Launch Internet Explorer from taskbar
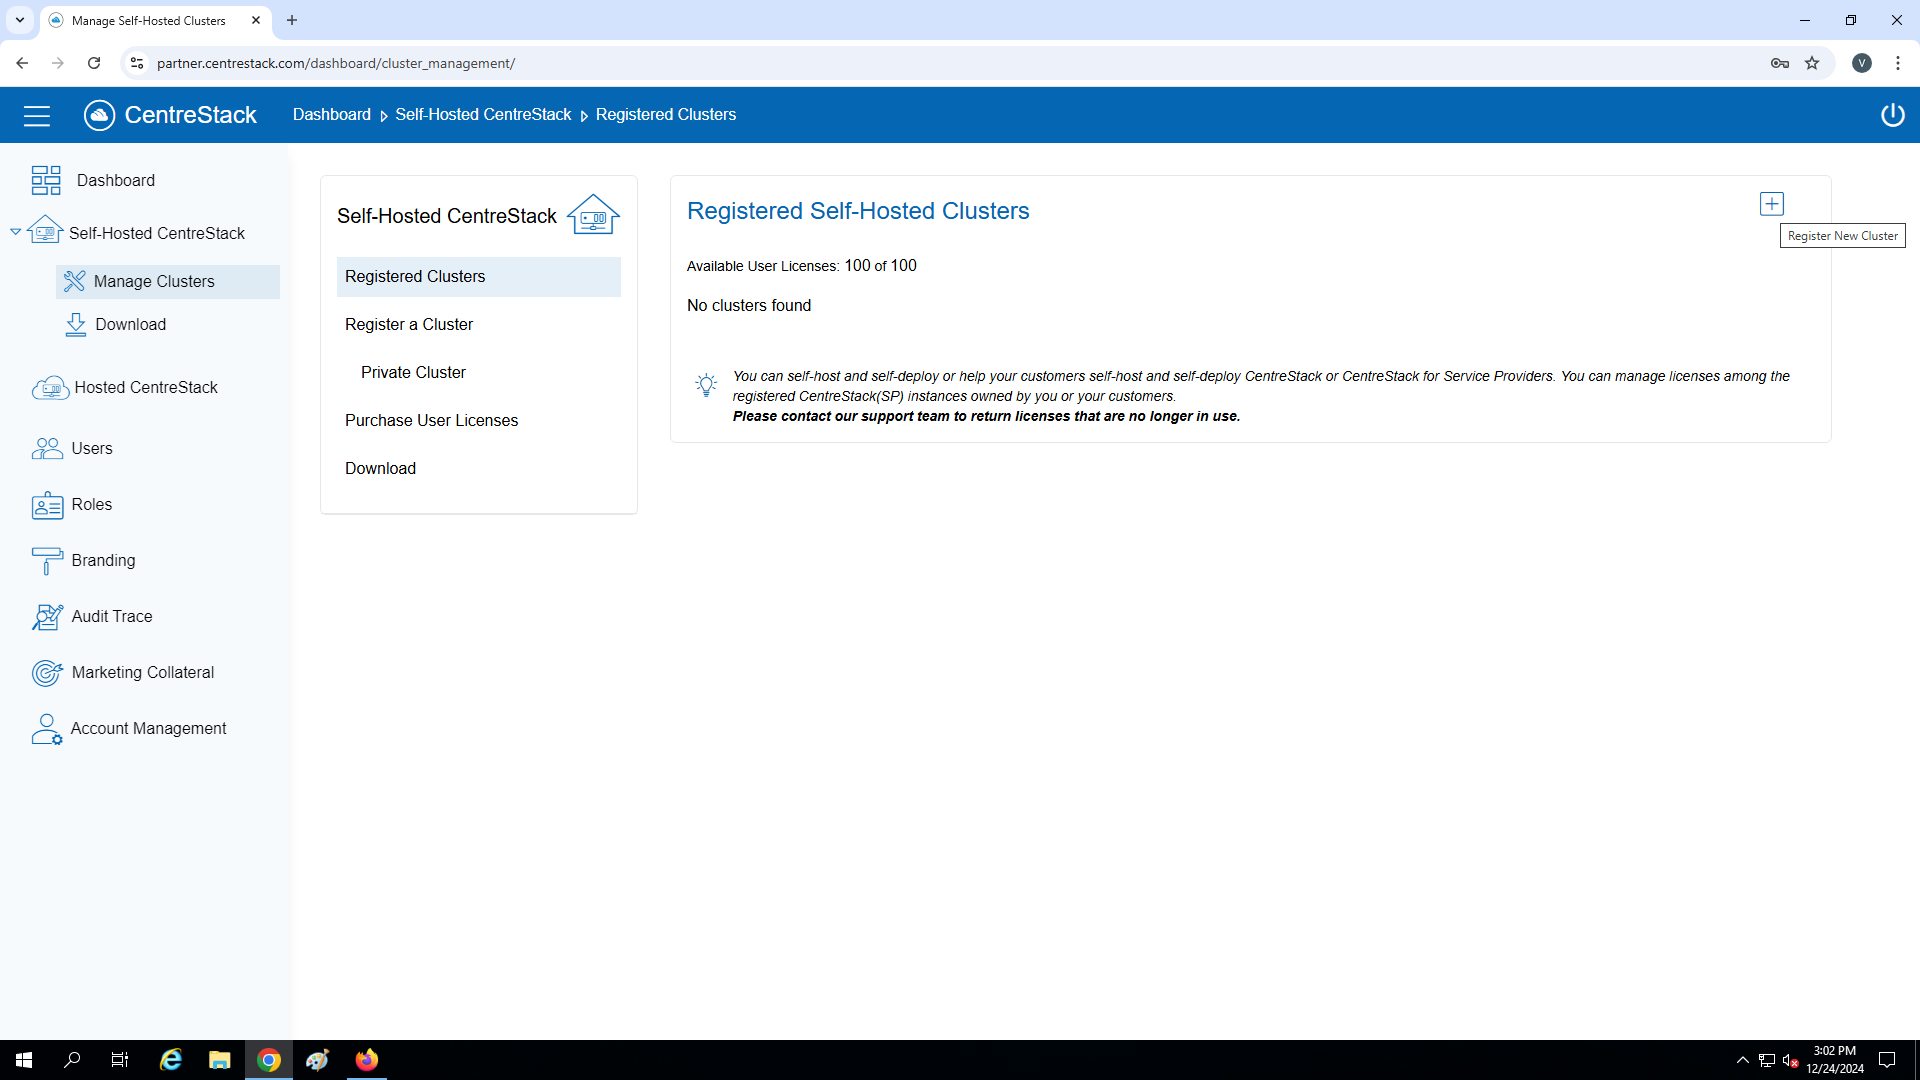 [x=171, y=1060]
